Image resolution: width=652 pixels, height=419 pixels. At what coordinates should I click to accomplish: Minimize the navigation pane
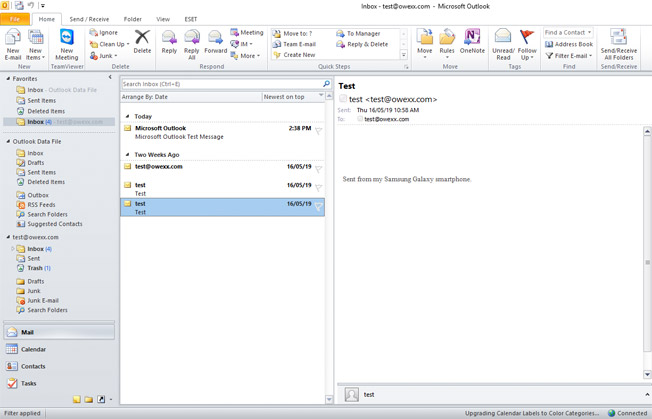coord(110,77)
